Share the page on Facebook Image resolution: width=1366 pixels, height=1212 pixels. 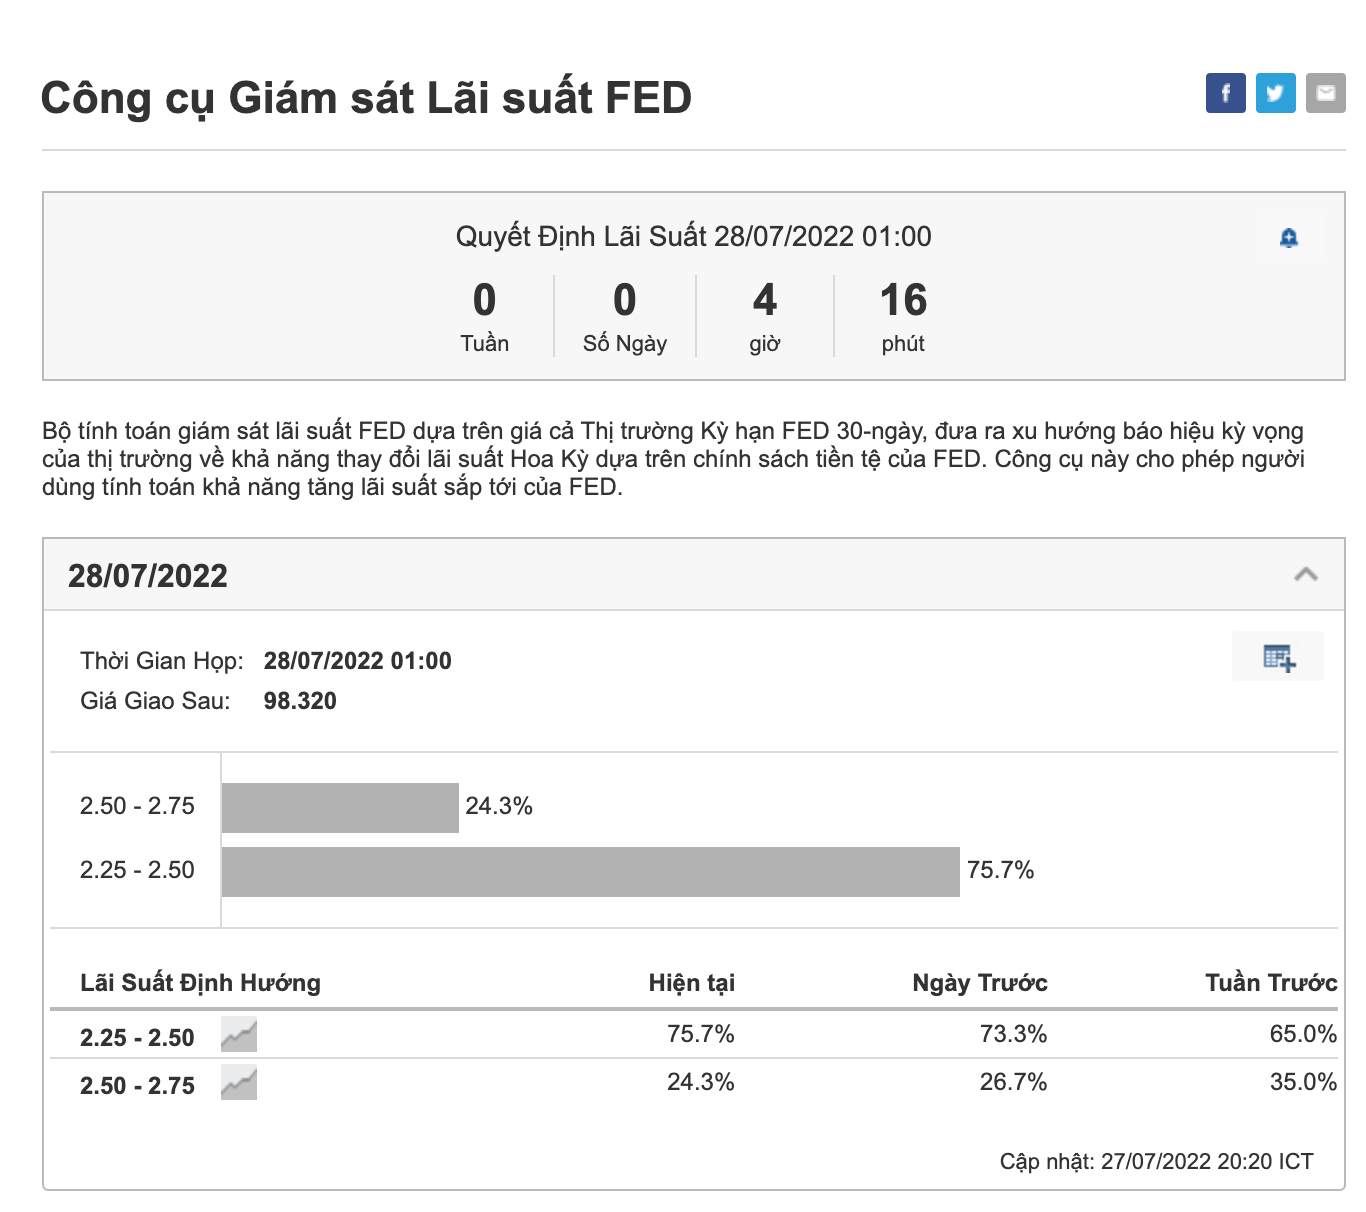coord(1225,93)
